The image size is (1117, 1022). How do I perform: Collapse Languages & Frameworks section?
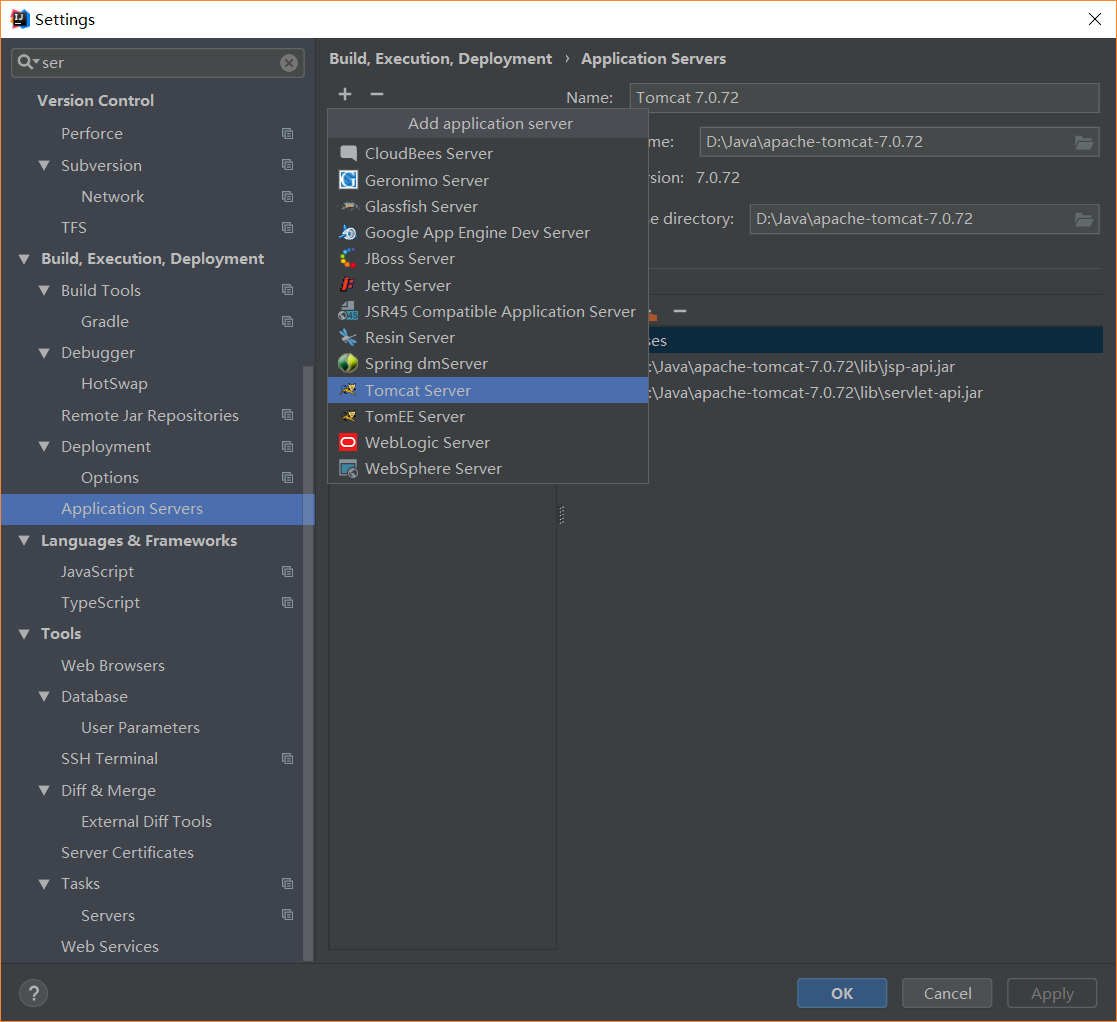24,541
